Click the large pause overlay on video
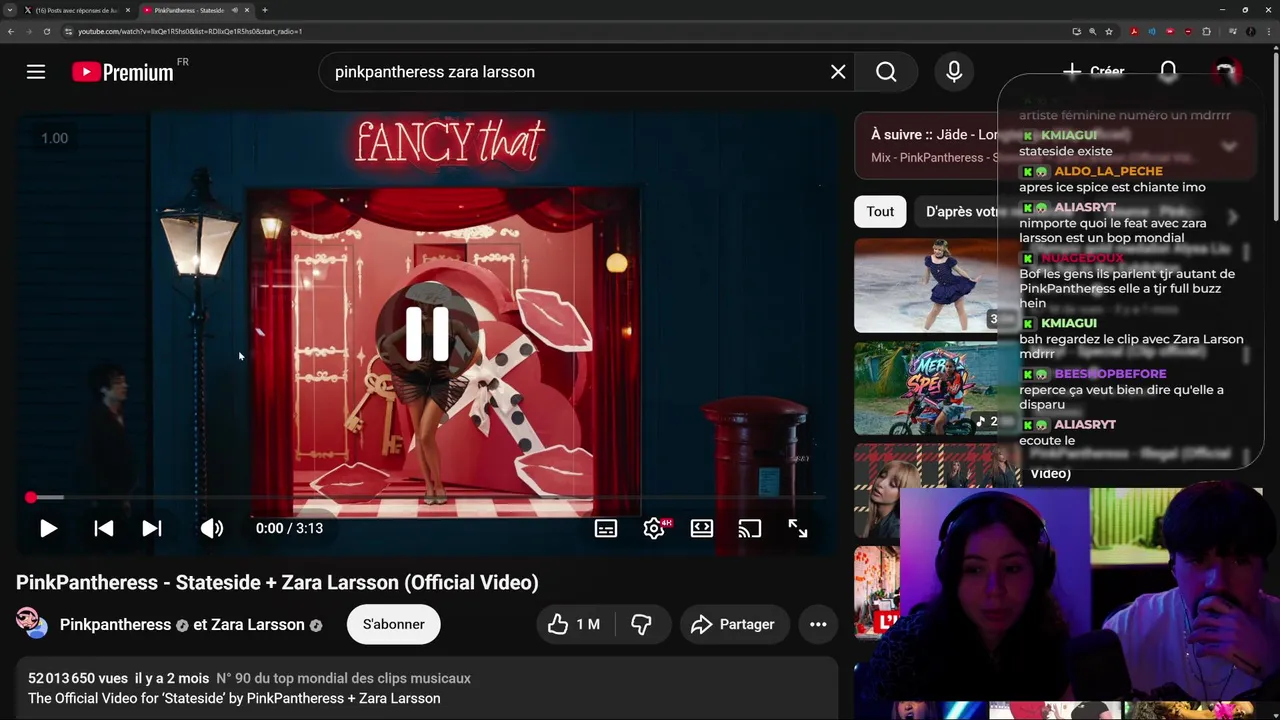 (428, 333)
